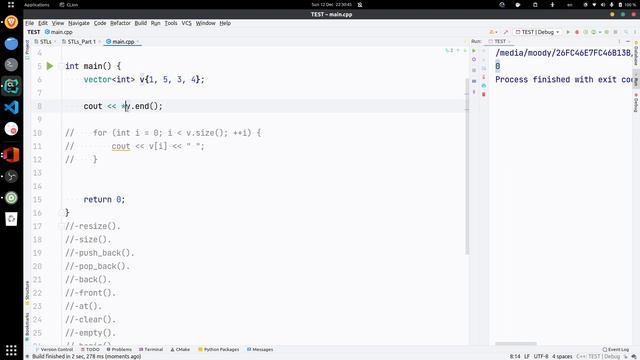Hide the Run tool window
The image size is (640, 360).
pos(628,41)
